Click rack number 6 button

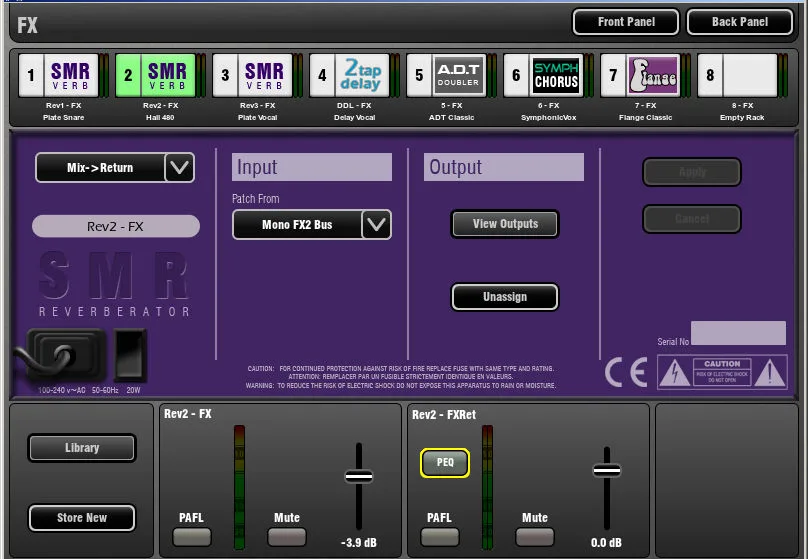click(516, 75)
